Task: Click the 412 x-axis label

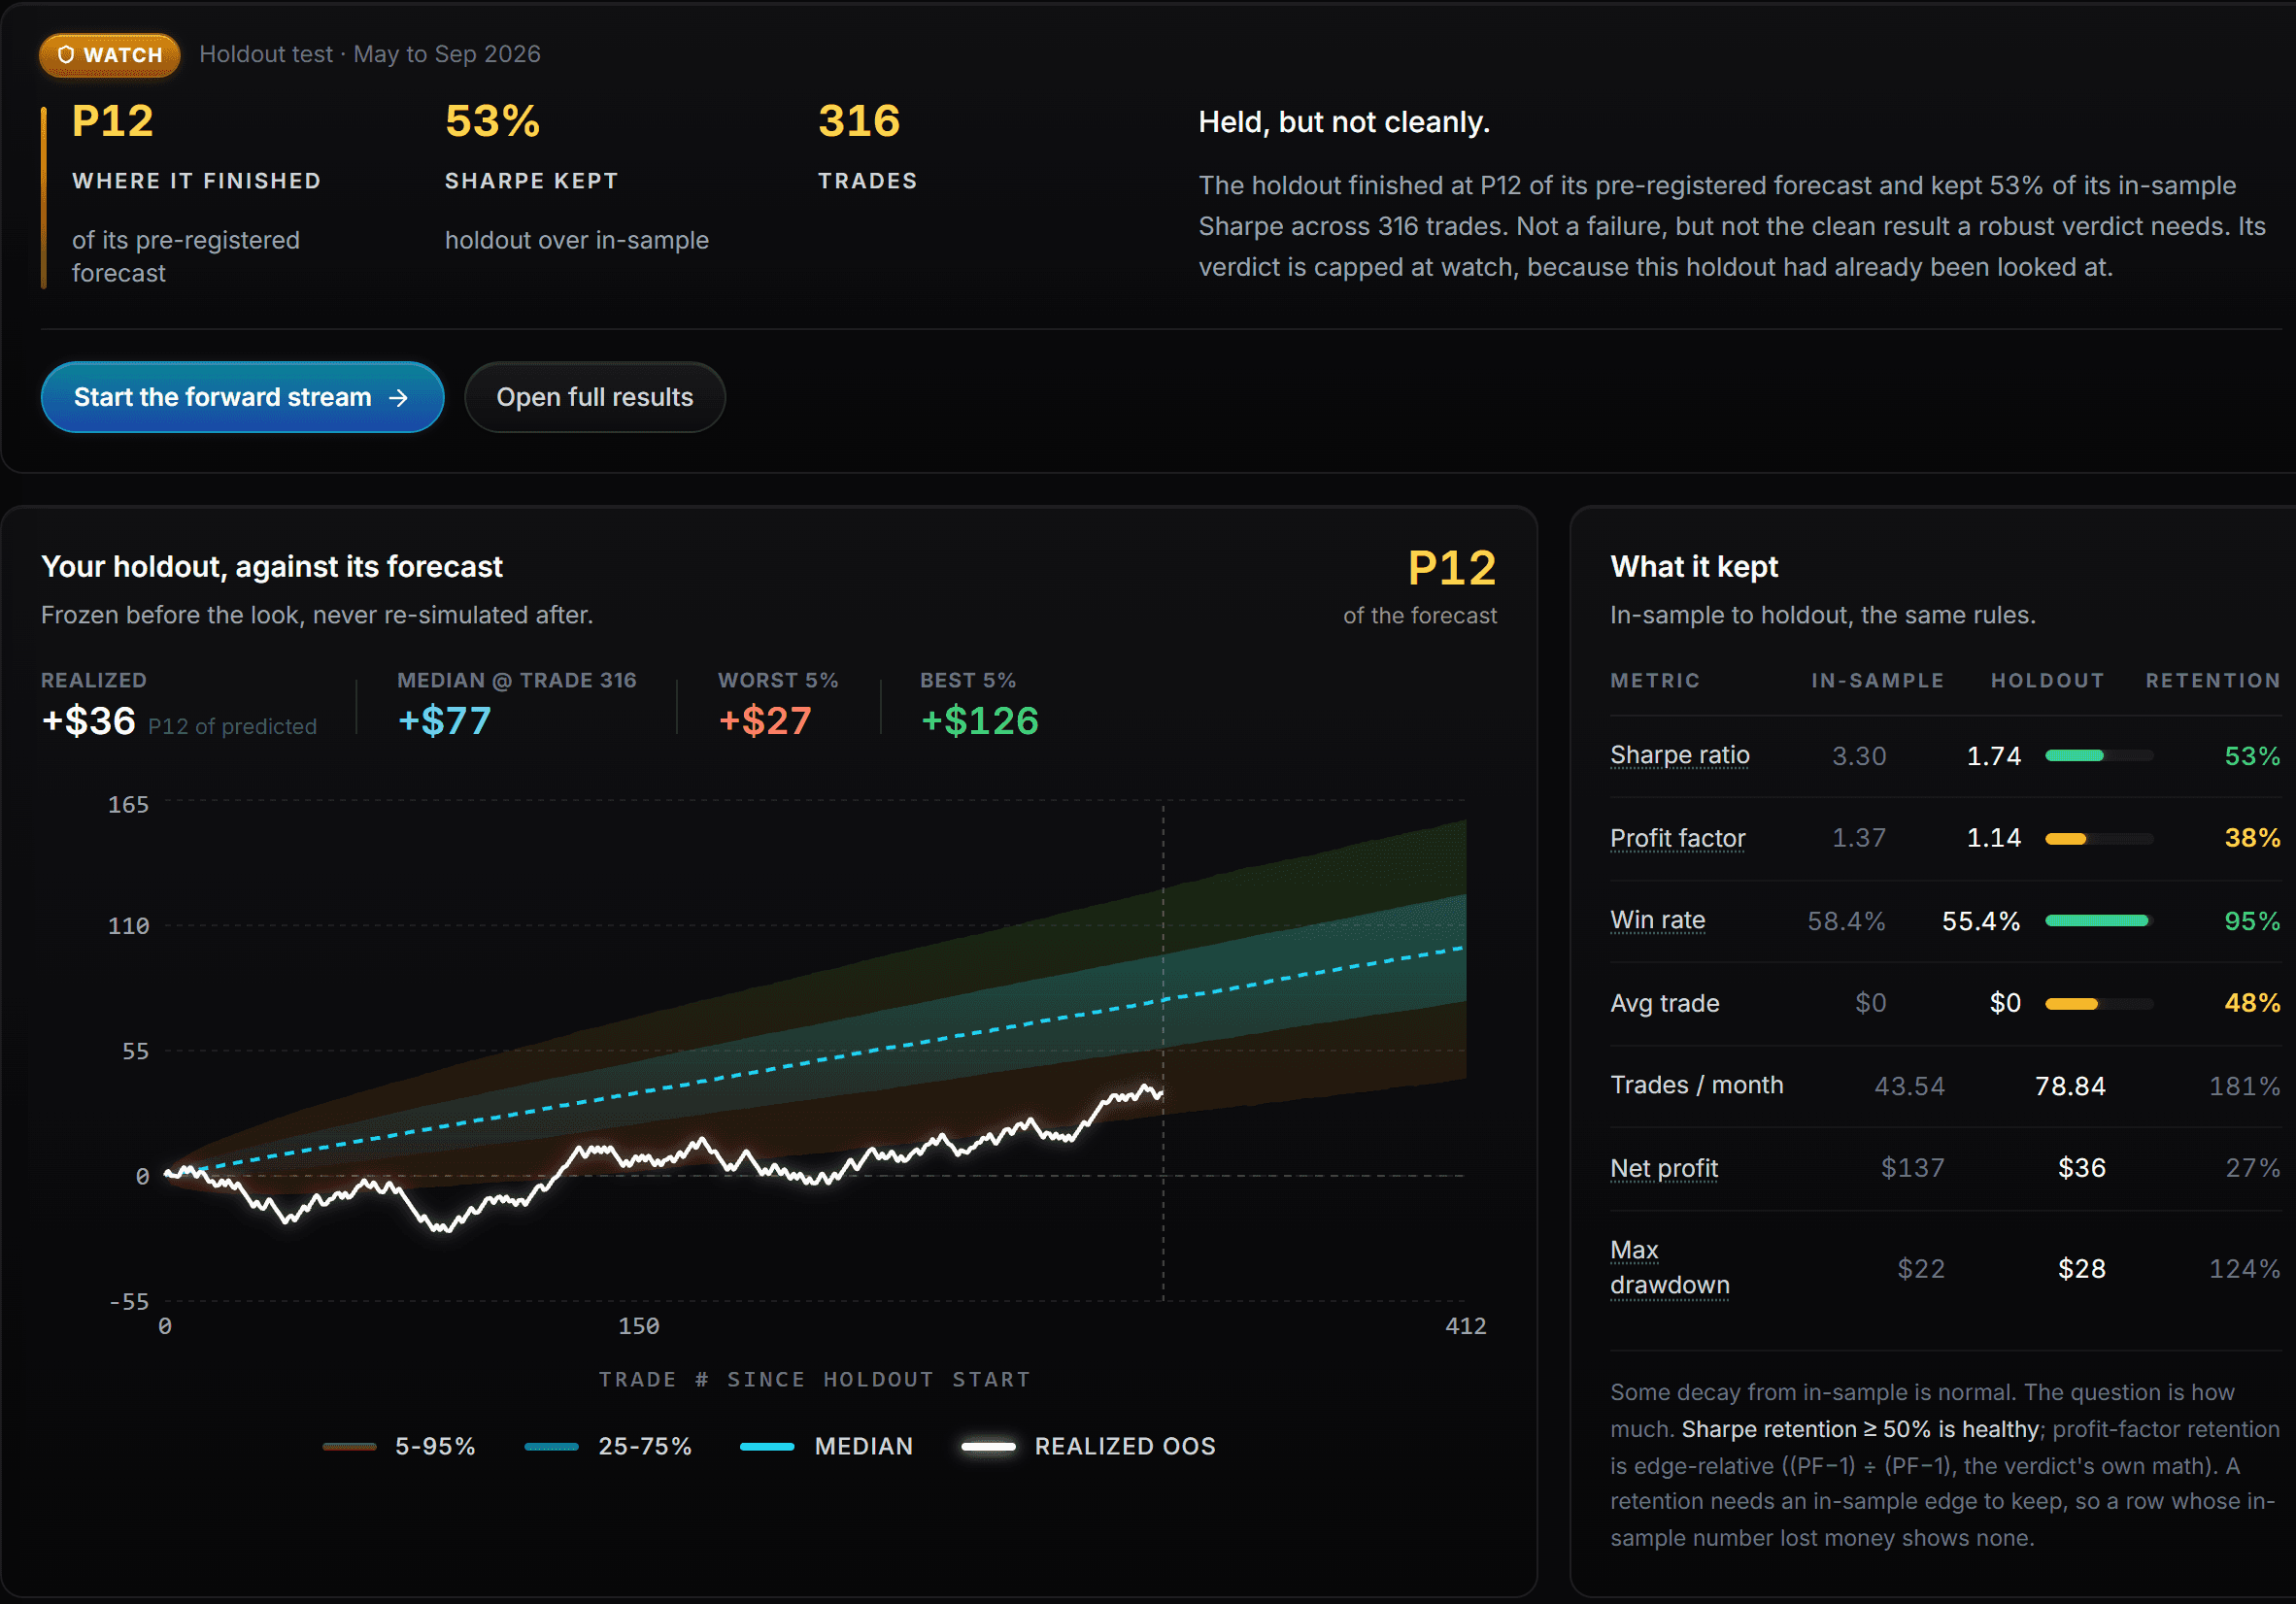Action: (1465, 1326)
